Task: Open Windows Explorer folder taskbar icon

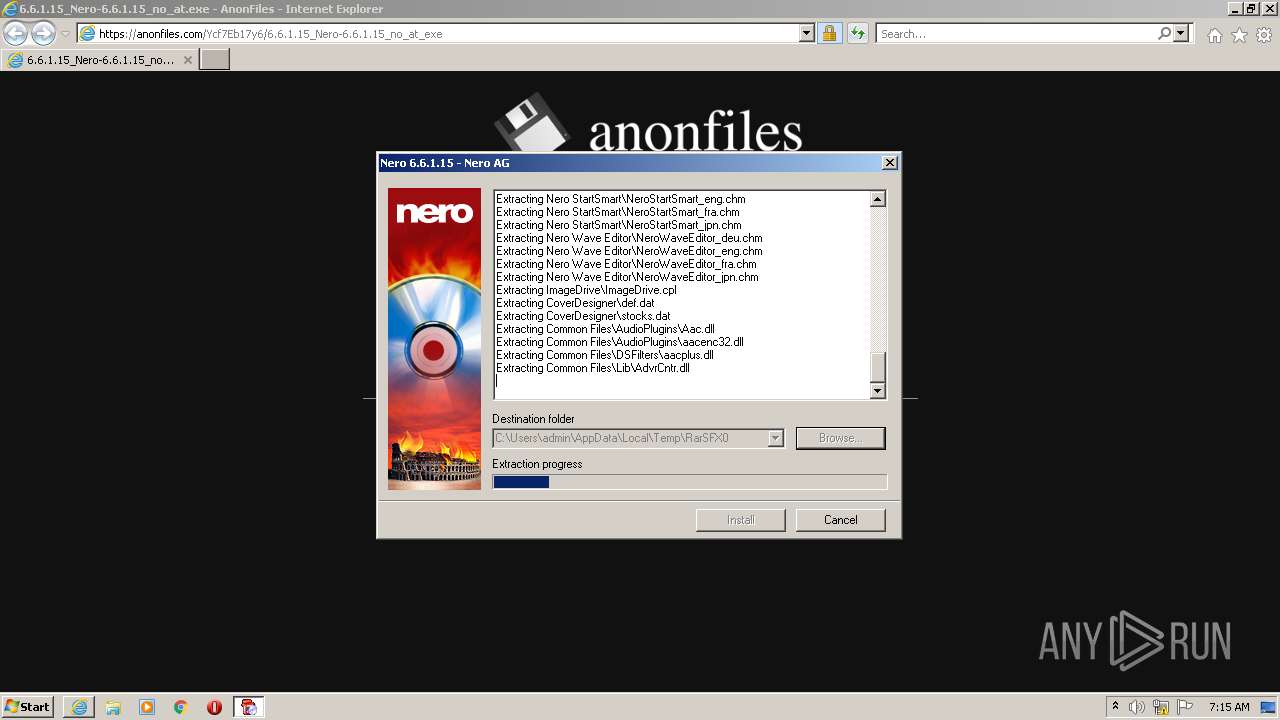Action: (x=113, y=707)
